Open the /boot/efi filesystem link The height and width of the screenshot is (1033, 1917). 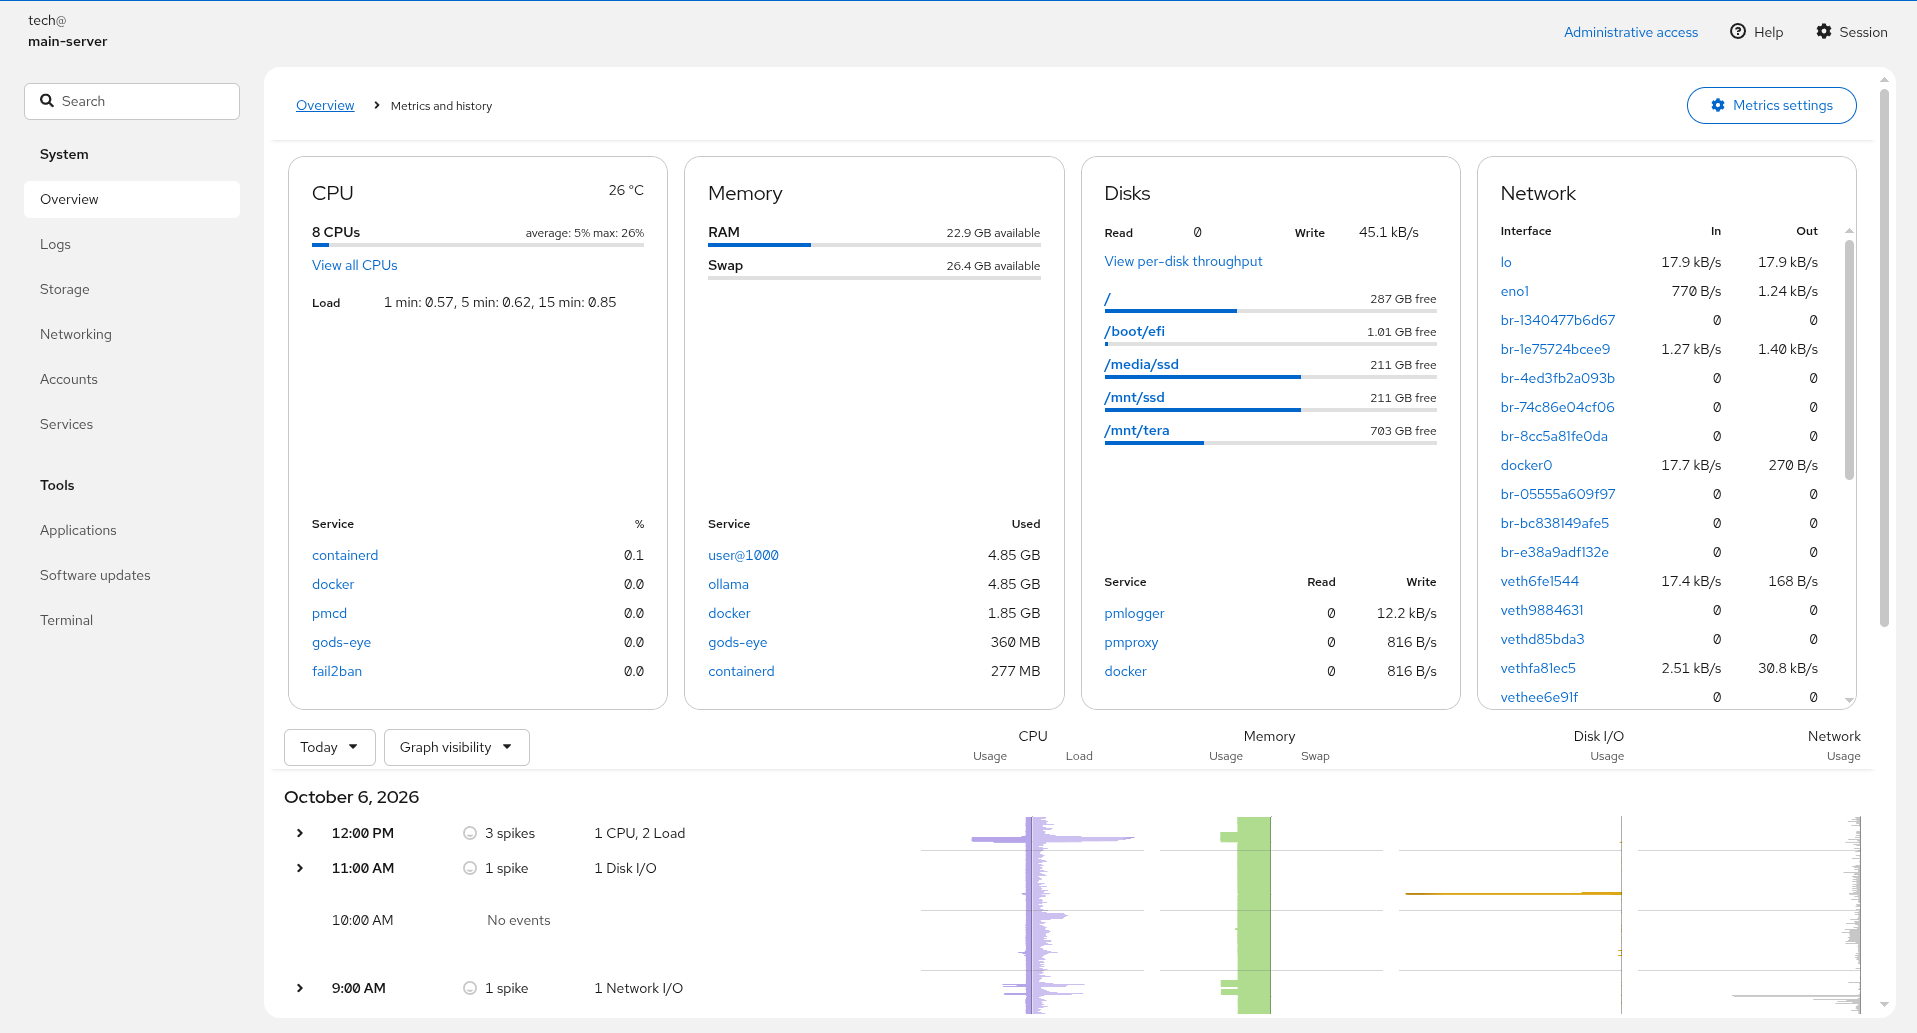click(1134, 331)
